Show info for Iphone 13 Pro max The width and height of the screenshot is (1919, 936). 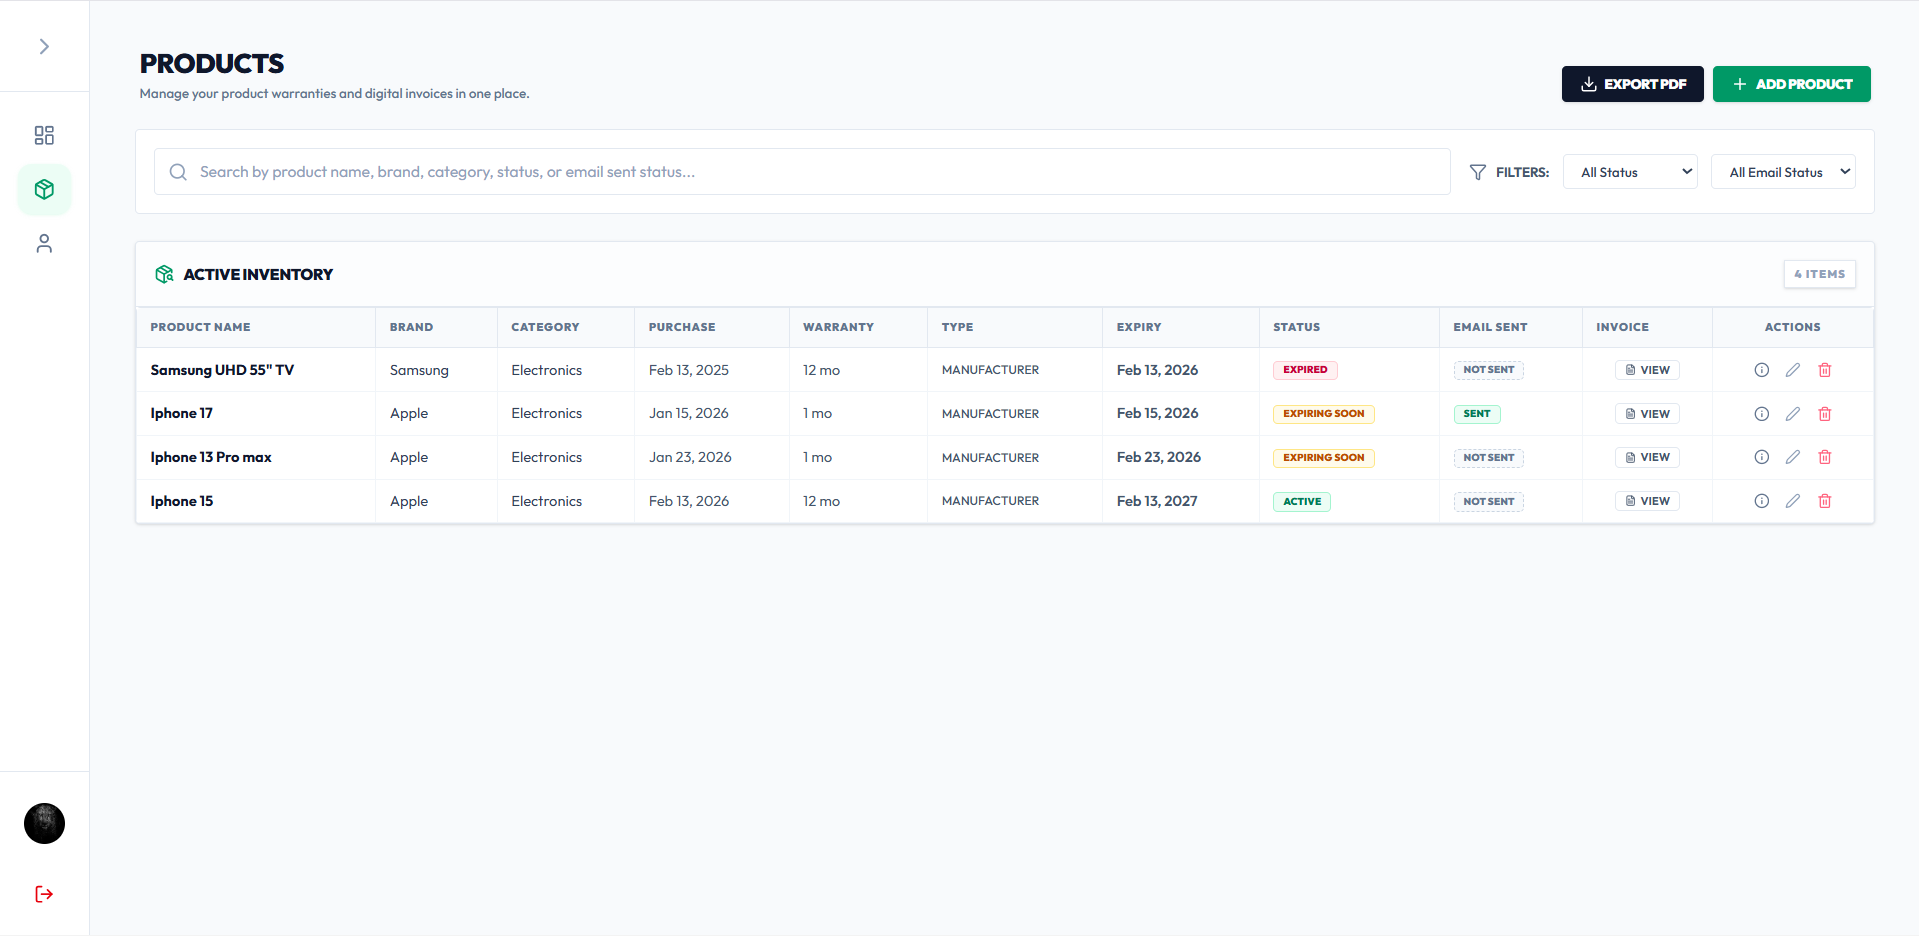1761,457
